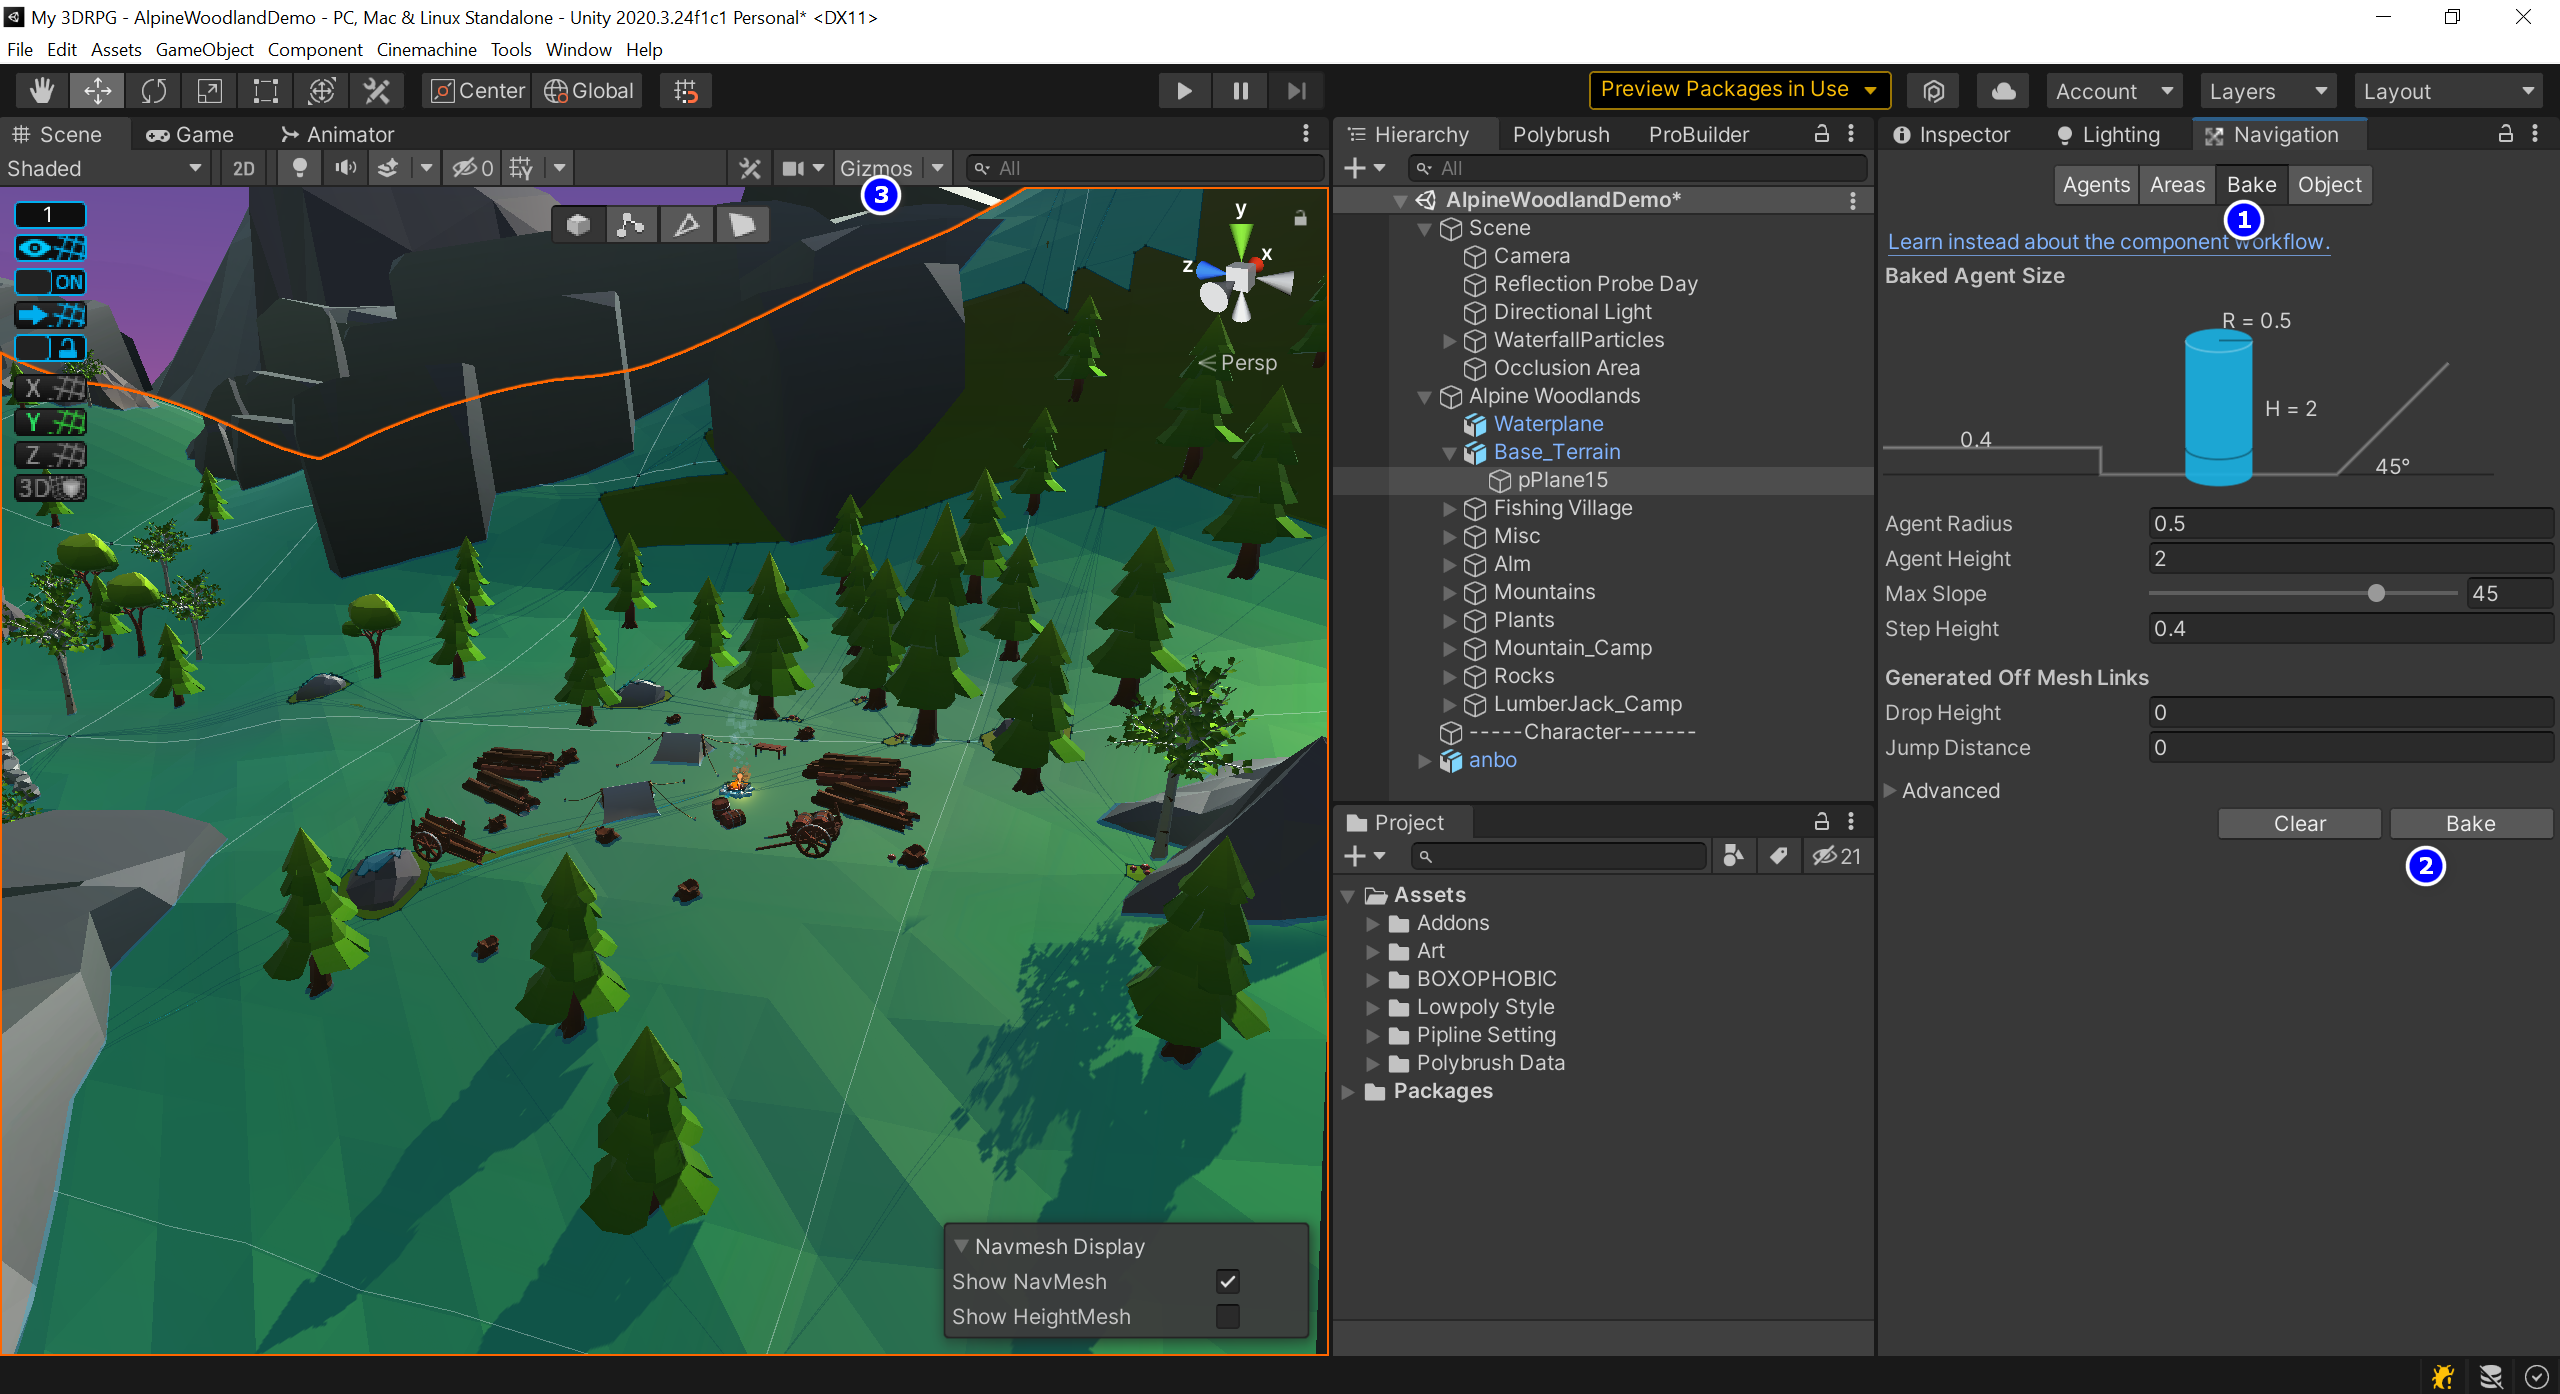This screenshot has height=1394, width=2560.
Task: Toggle scene audio speaker icon
Action: pos(345,168)
